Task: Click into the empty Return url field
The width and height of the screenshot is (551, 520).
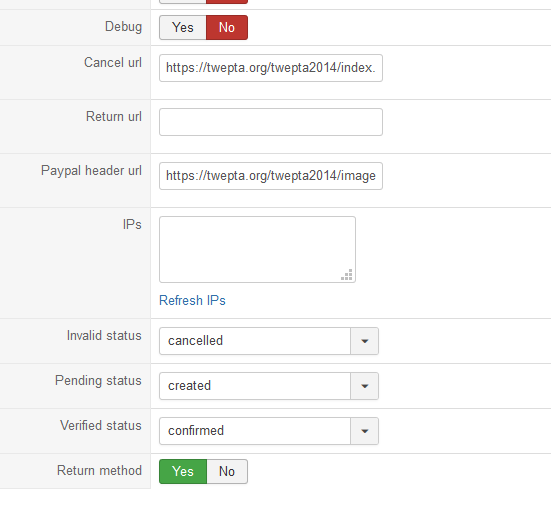Action: coord(271,122)
